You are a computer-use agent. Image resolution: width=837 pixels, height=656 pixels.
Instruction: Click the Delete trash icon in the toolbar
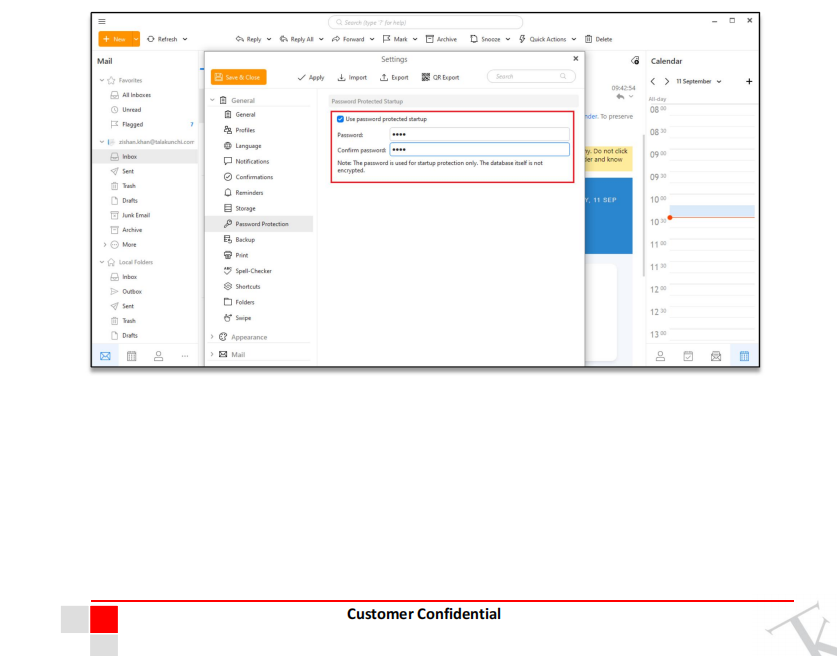point(588,39)
